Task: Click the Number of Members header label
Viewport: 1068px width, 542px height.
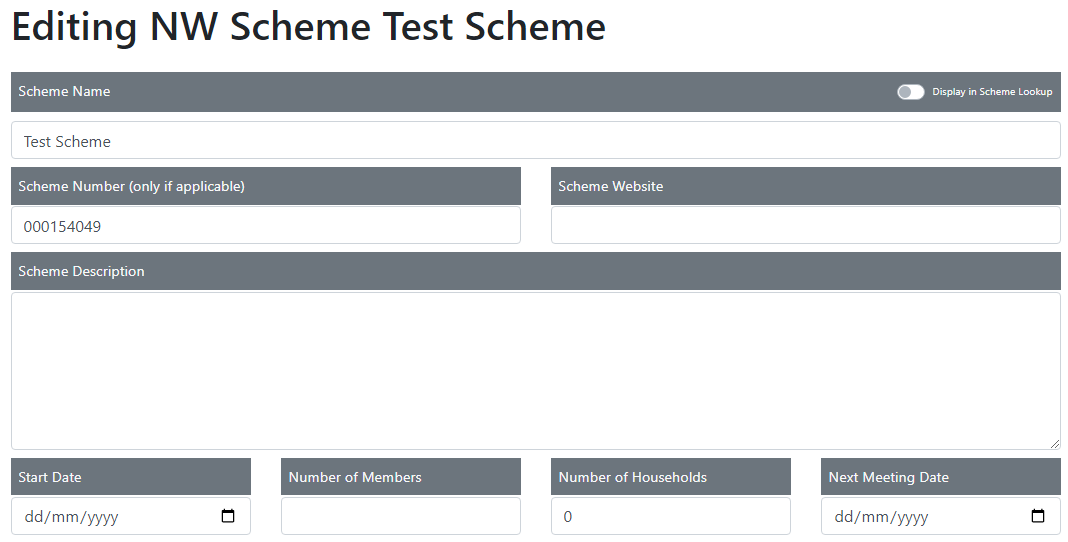Action: tap(355, 477)
